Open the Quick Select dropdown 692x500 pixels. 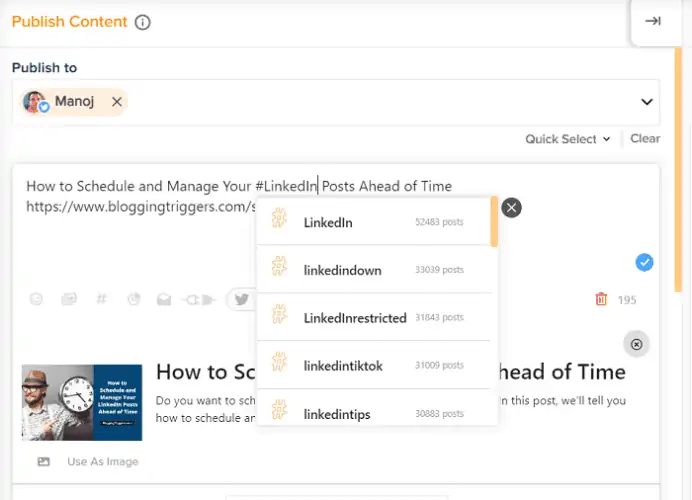[568, 139]
